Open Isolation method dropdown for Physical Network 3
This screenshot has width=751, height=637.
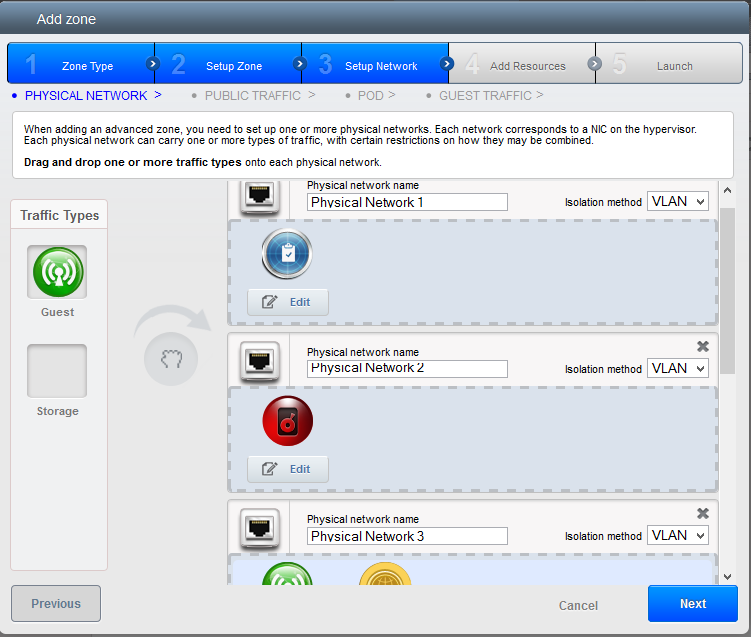click(x=678, y=535)
